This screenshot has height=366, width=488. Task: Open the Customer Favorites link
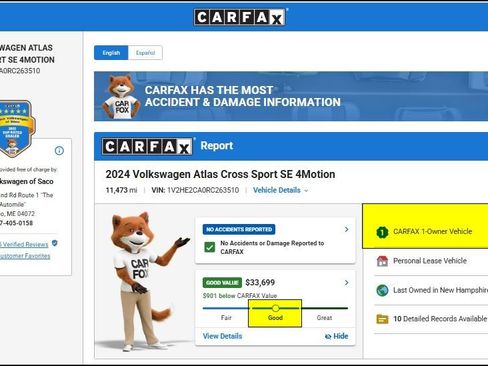[x=25, y=256]
